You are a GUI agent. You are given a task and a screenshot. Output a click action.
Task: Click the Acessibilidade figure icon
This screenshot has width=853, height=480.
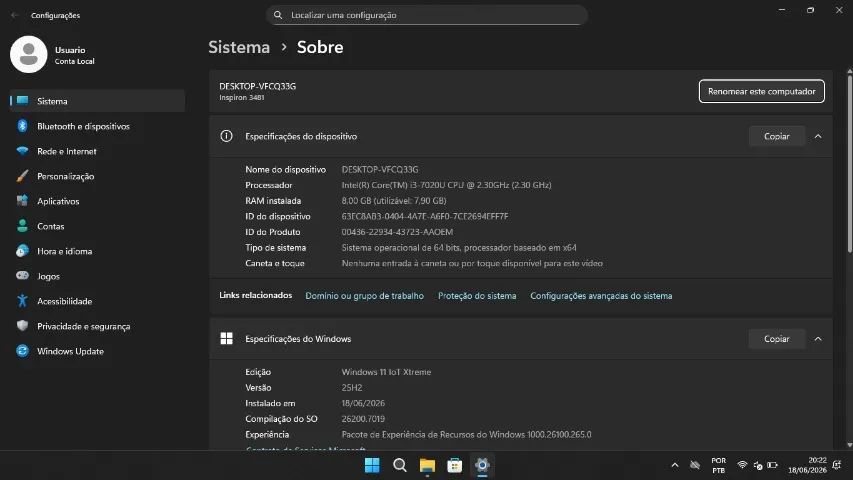pyautogui.click(x=22, y=301)
